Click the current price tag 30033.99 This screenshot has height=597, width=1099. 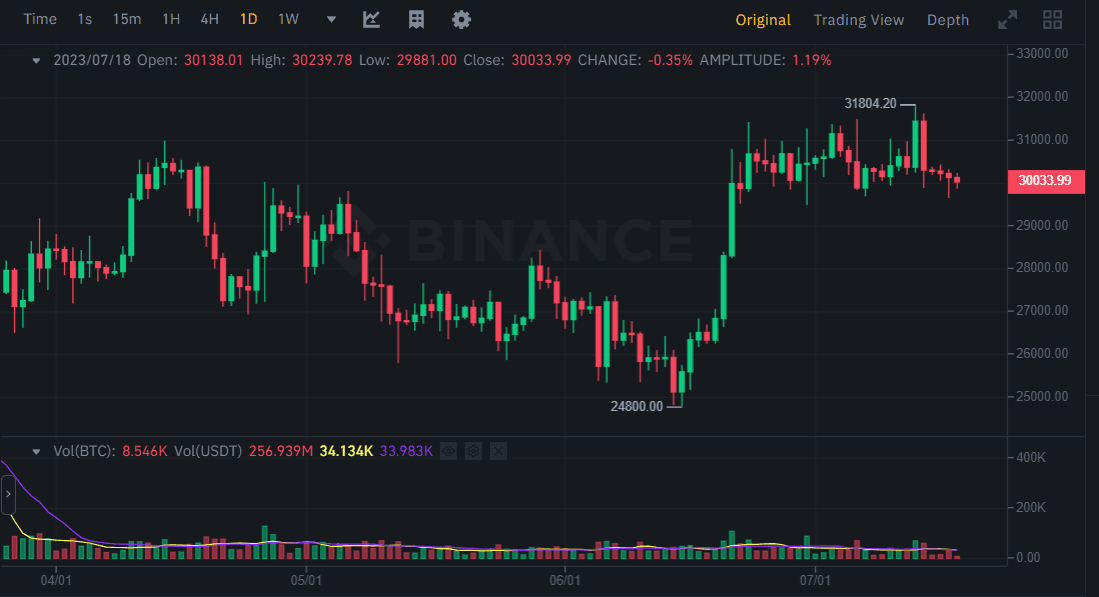coord(1045,181)
